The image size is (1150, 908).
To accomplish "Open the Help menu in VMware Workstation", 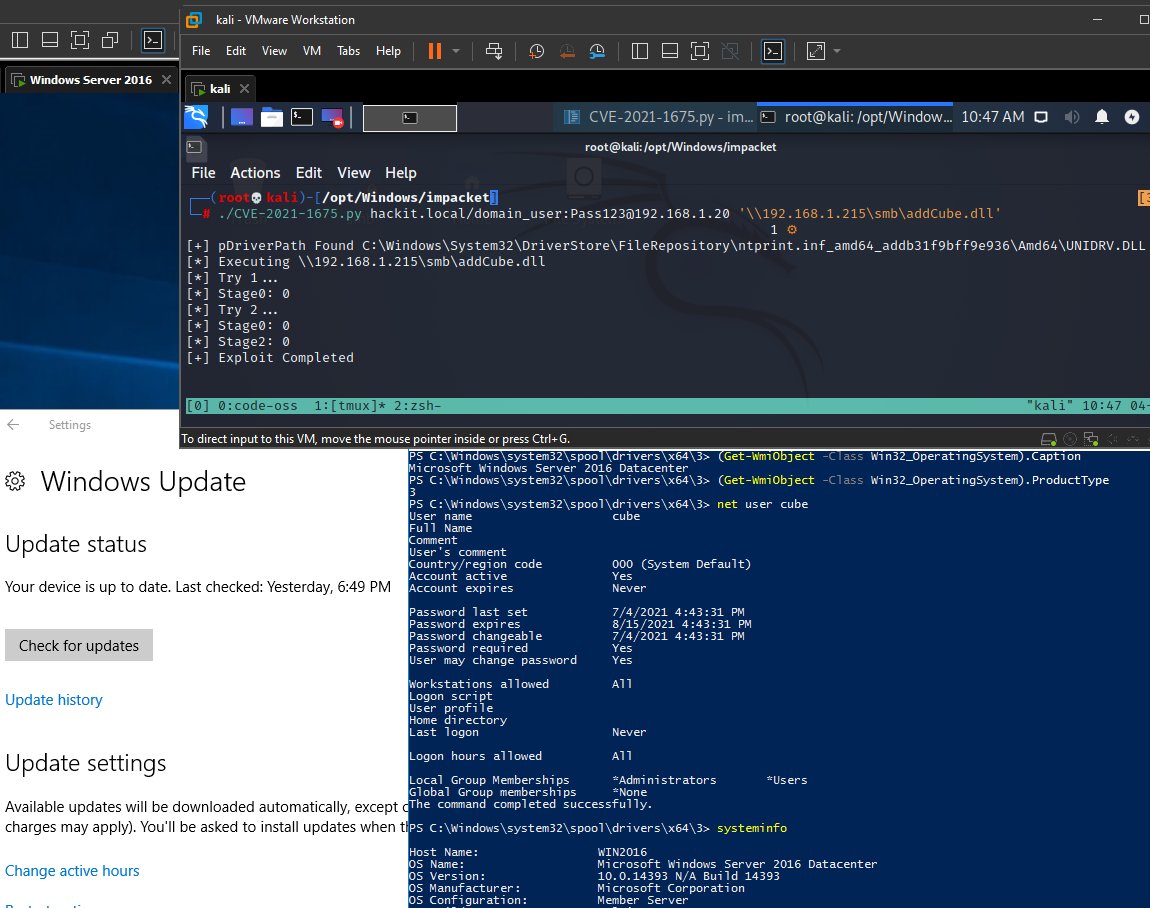I will [388, 51].
